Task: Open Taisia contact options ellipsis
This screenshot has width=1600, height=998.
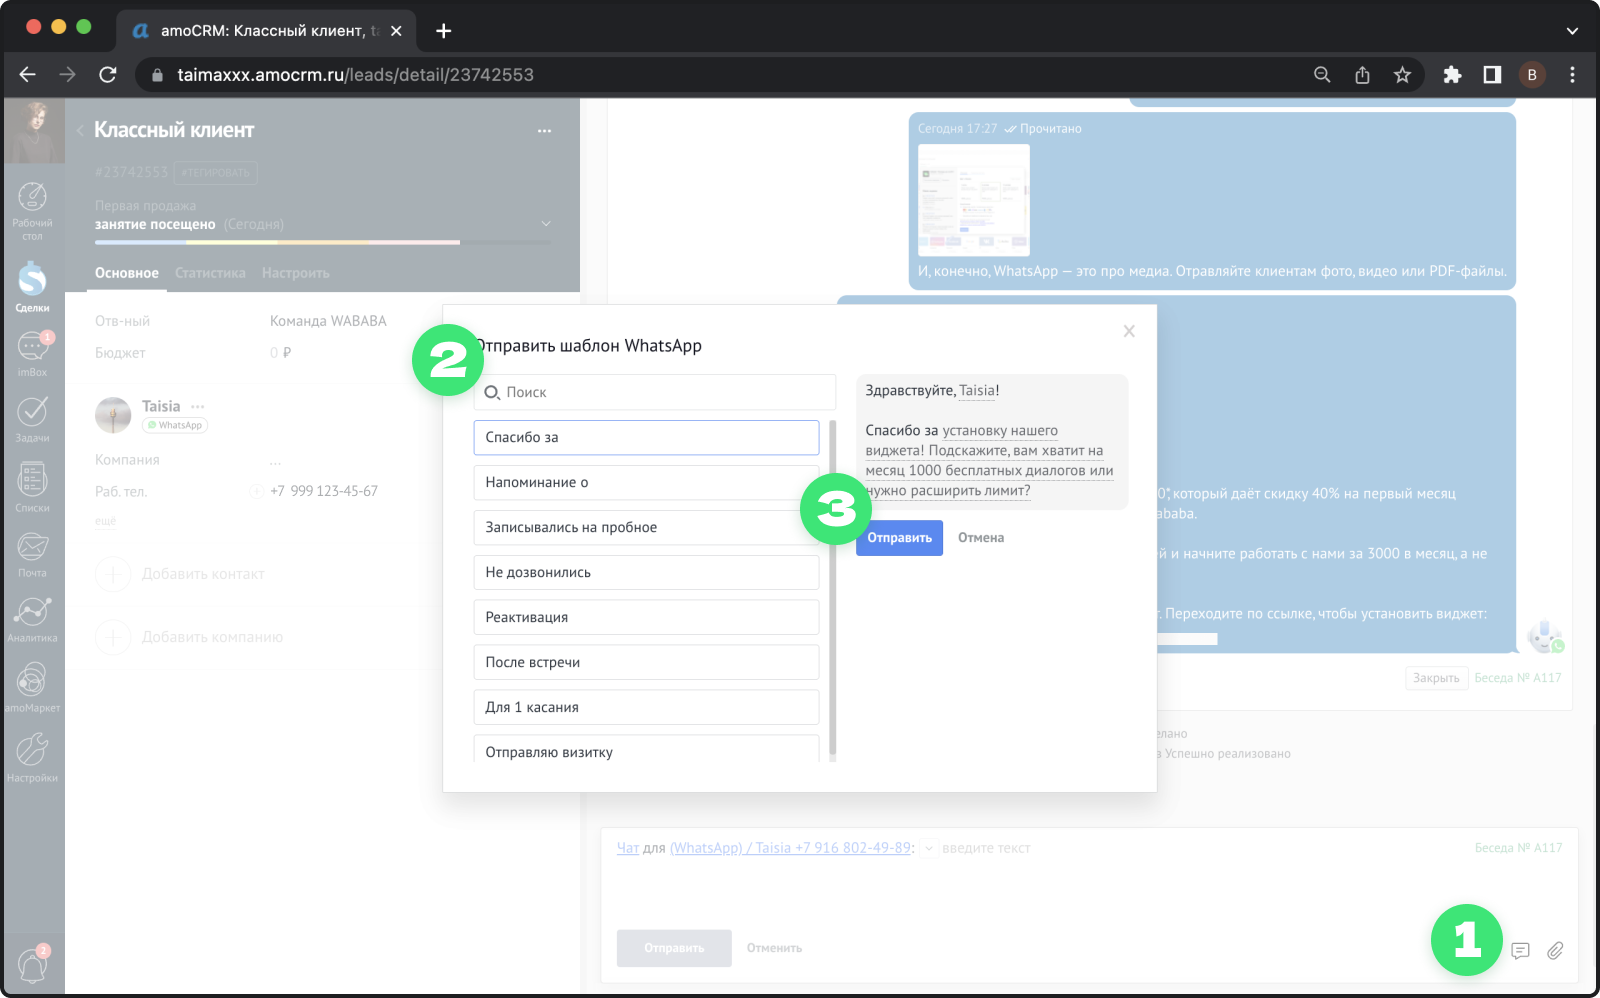Action: 198,406
